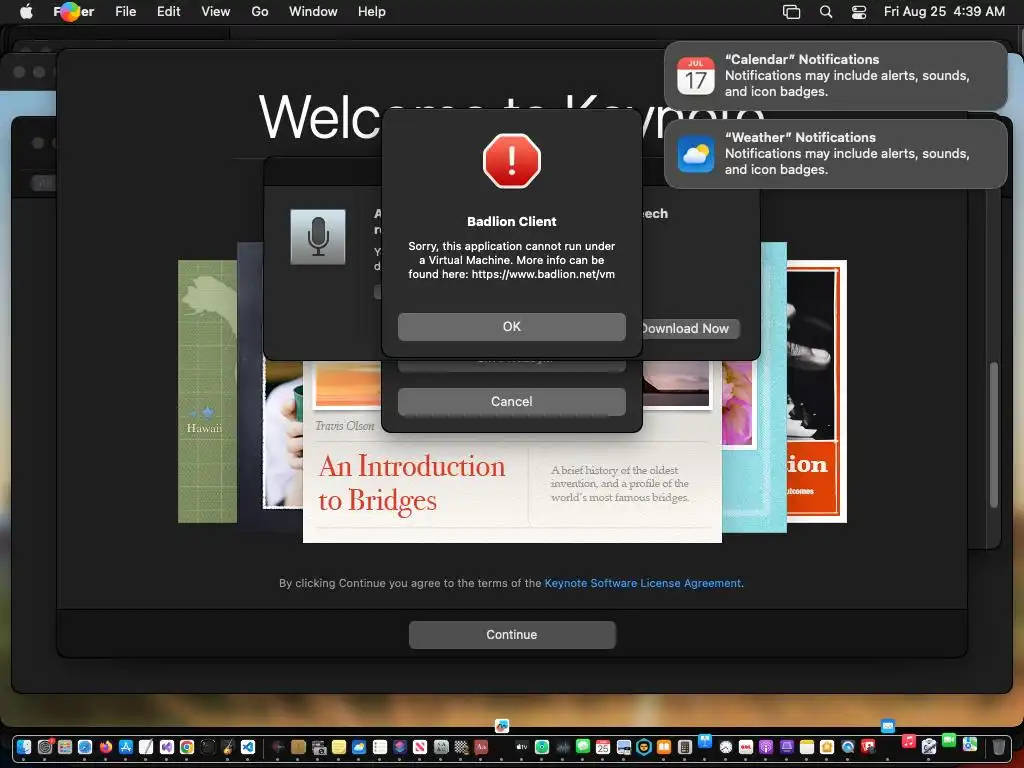This screenshot has height=768, width=1024.
Task: Open Reminders from the Dock
Action: click(379, 747)
